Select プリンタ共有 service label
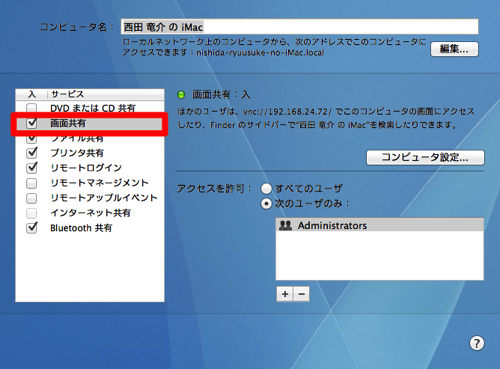The image size is (500, 369). (77, 153)
